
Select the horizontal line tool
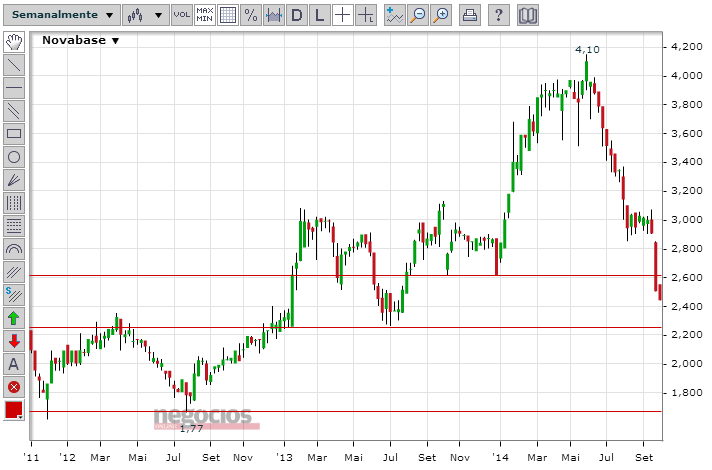pyautogui.click(x=14, y=88)
